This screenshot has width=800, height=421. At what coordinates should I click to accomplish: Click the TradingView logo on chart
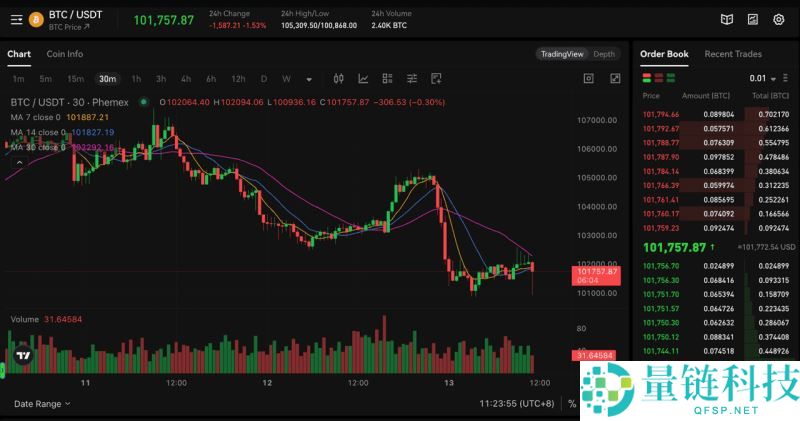click(22, 355)
